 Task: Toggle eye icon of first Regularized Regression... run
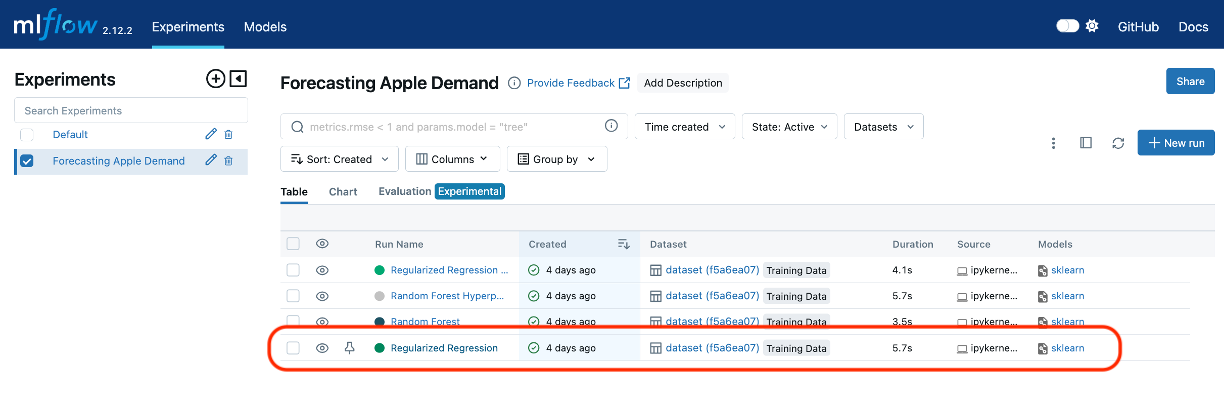pos(322,270)
